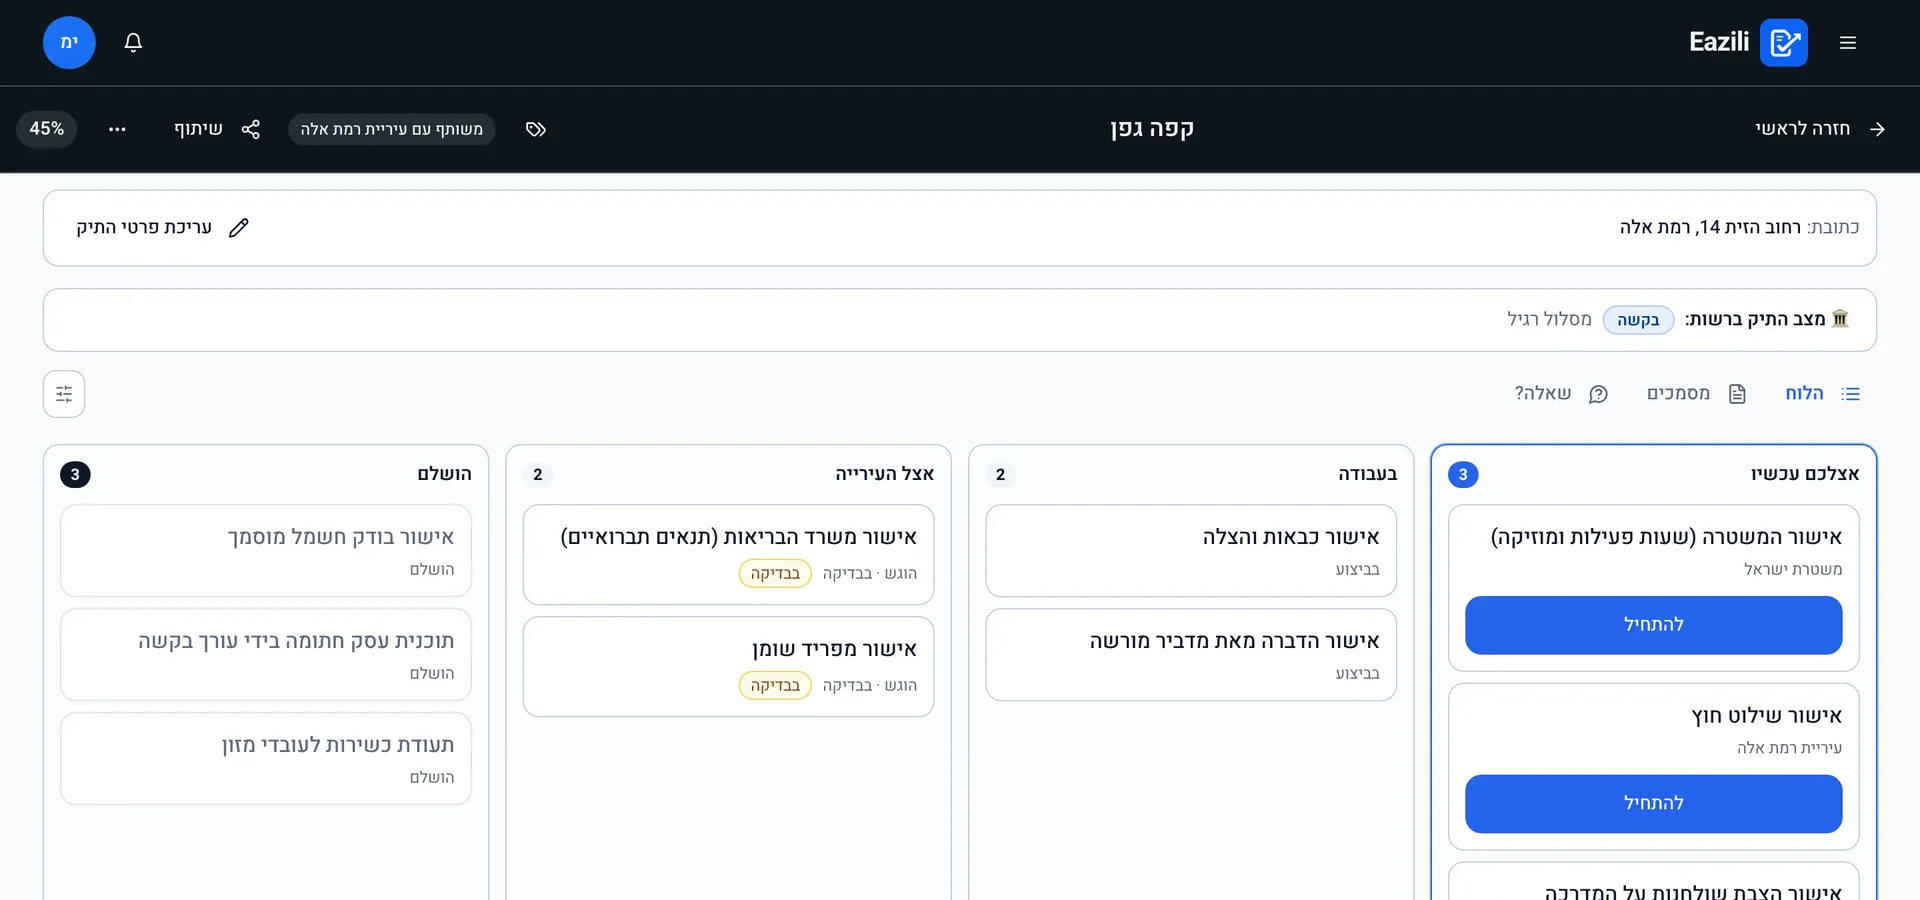Image resolution: width=1920 pixels, height=900 pixels.
Task: Click the בעבודה column header
Action: click(1367, 474)
